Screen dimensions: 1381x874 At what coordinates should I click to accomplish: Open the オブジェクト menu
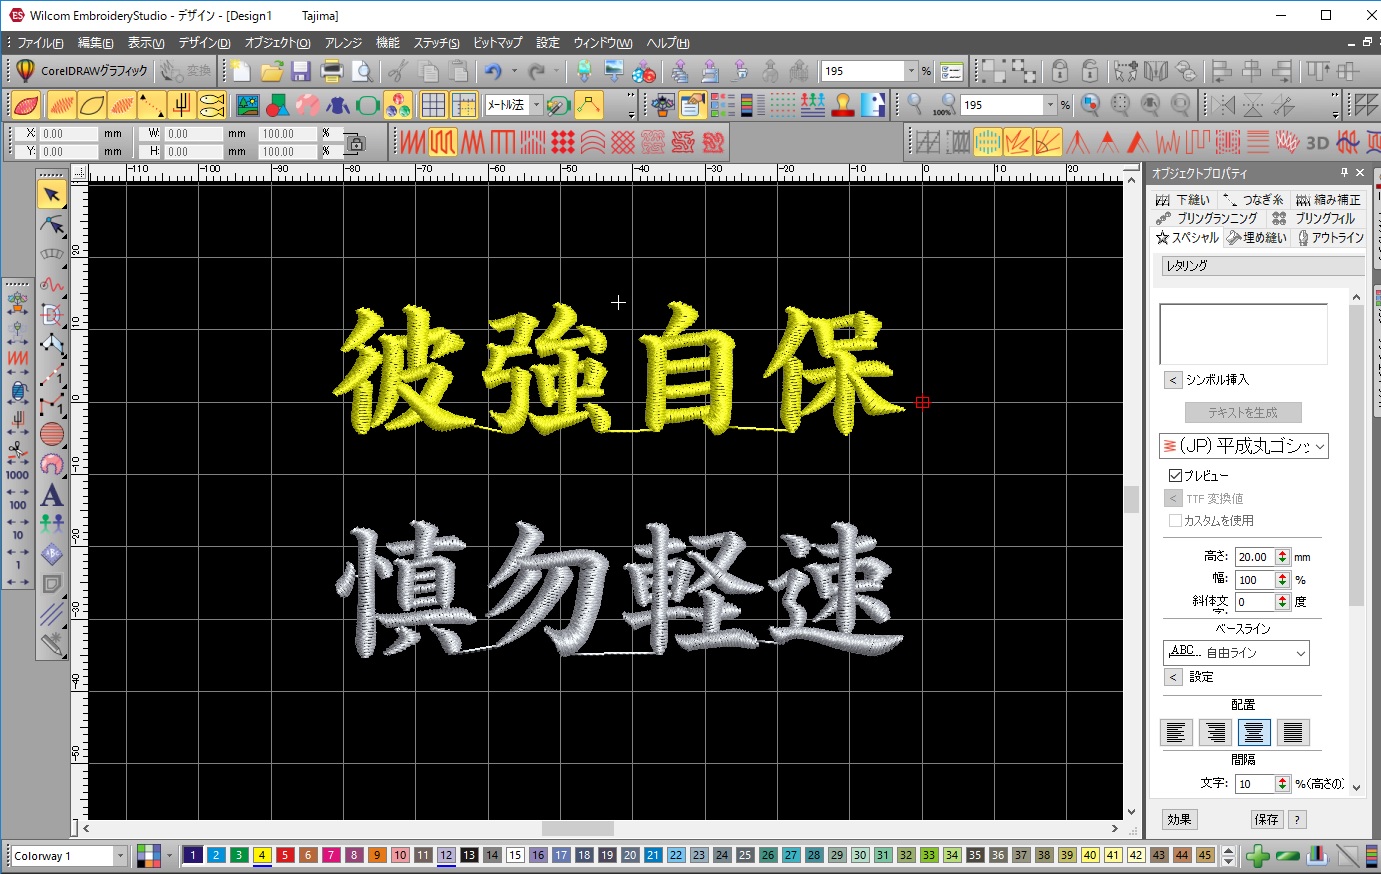tap(277, 43)
